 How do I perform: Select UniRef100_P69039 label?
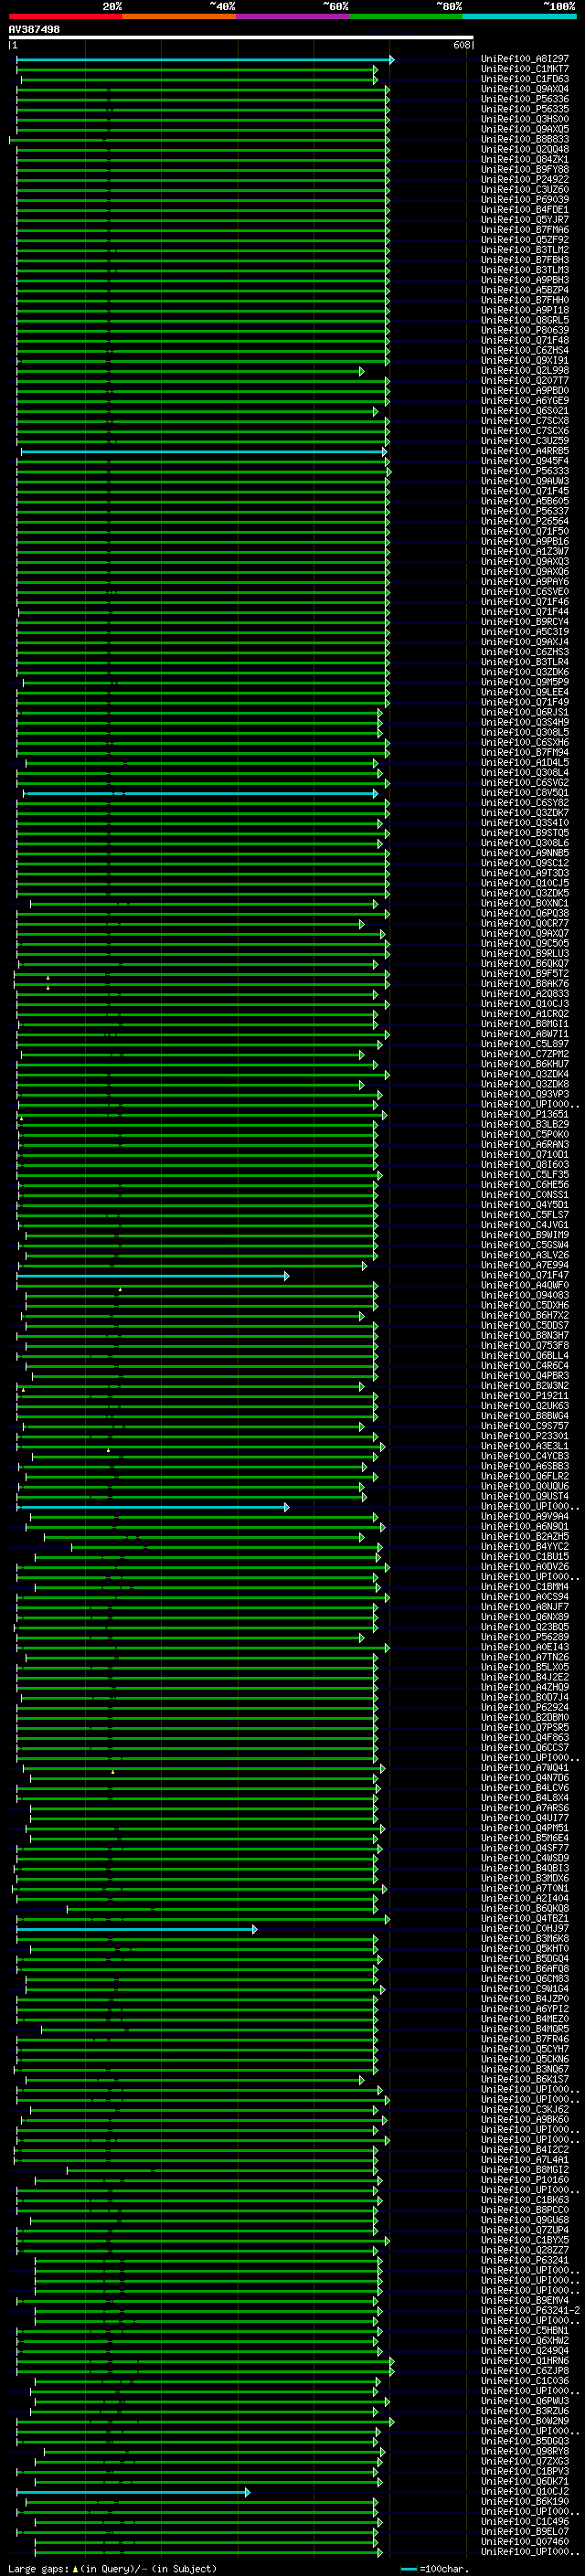tap(525, 200)
